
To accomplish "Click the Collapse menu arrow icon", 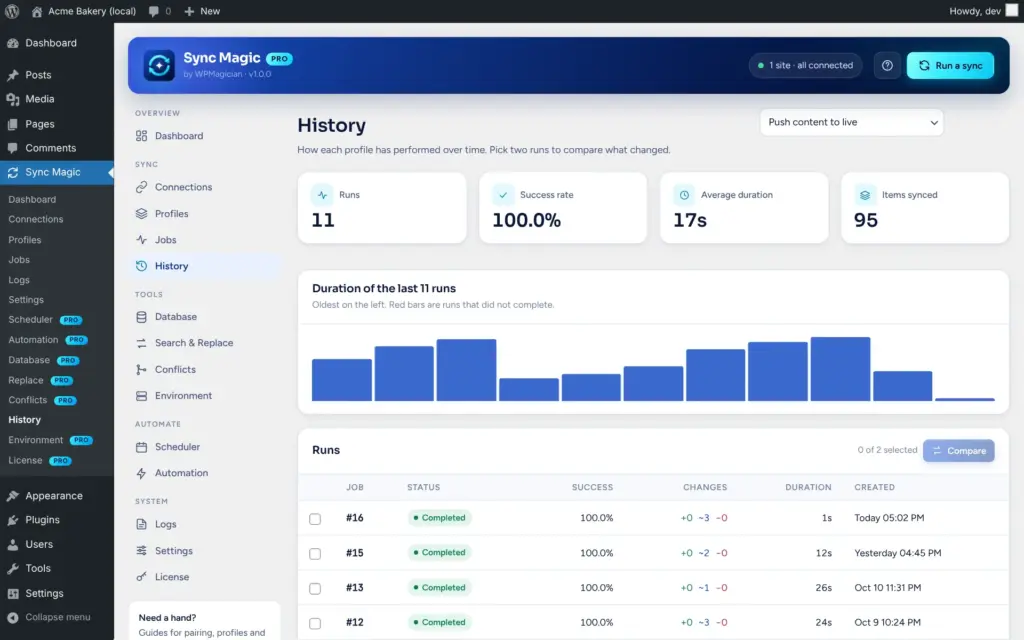I will coord(12,617).
